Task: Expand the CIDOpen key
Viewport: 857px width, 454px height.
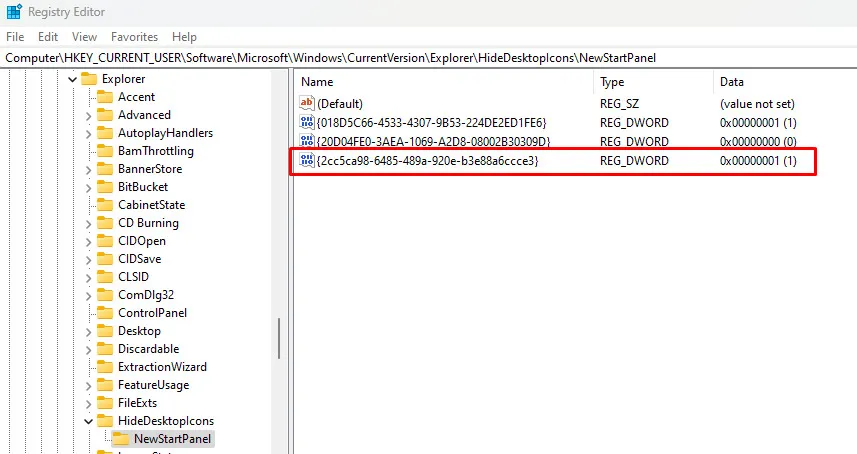Action: (x=89, y=242)
